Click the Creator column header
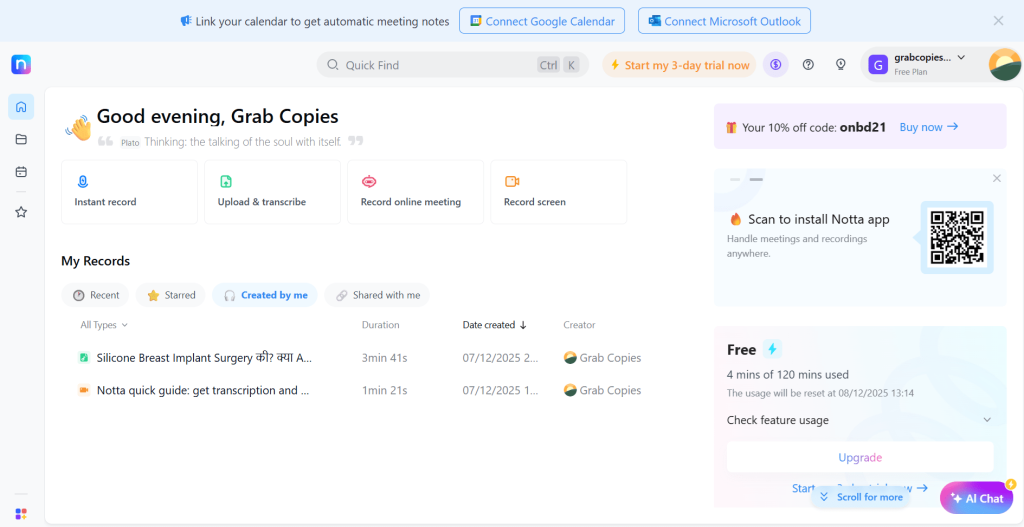The height and width of the screenshot is (527, 1024). [579, 325]
